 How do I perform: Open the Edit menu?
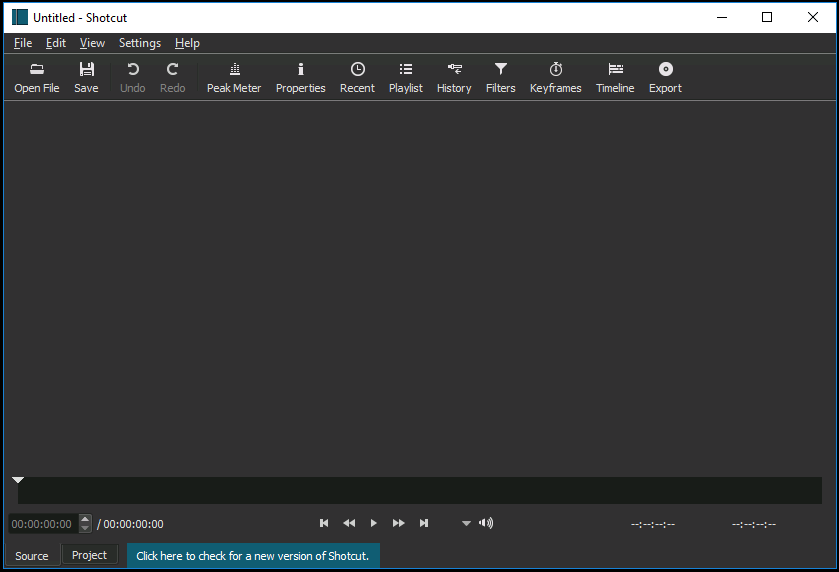point(56,43)
